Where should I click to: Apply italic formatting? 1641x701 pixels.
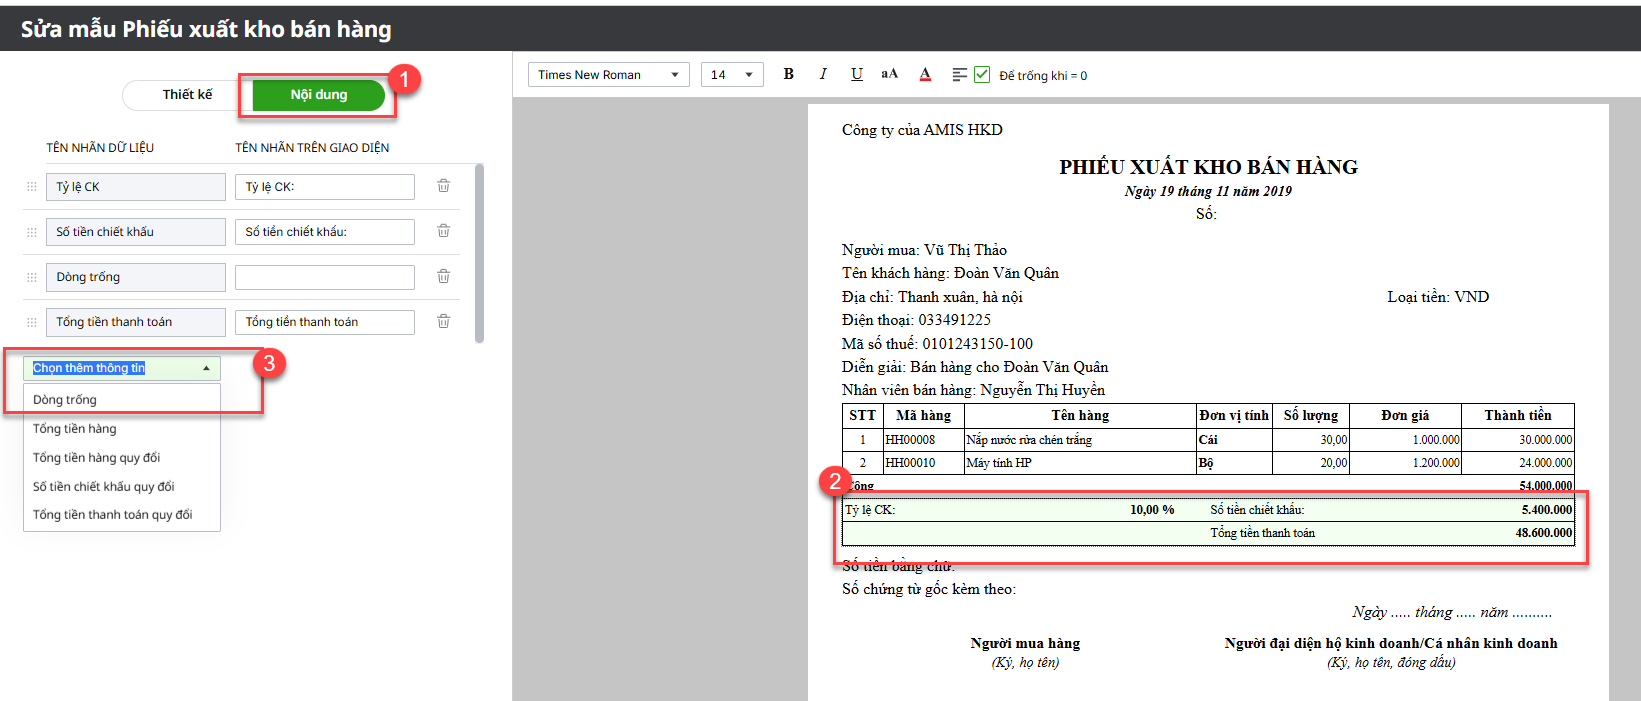[x=823, y=74]
